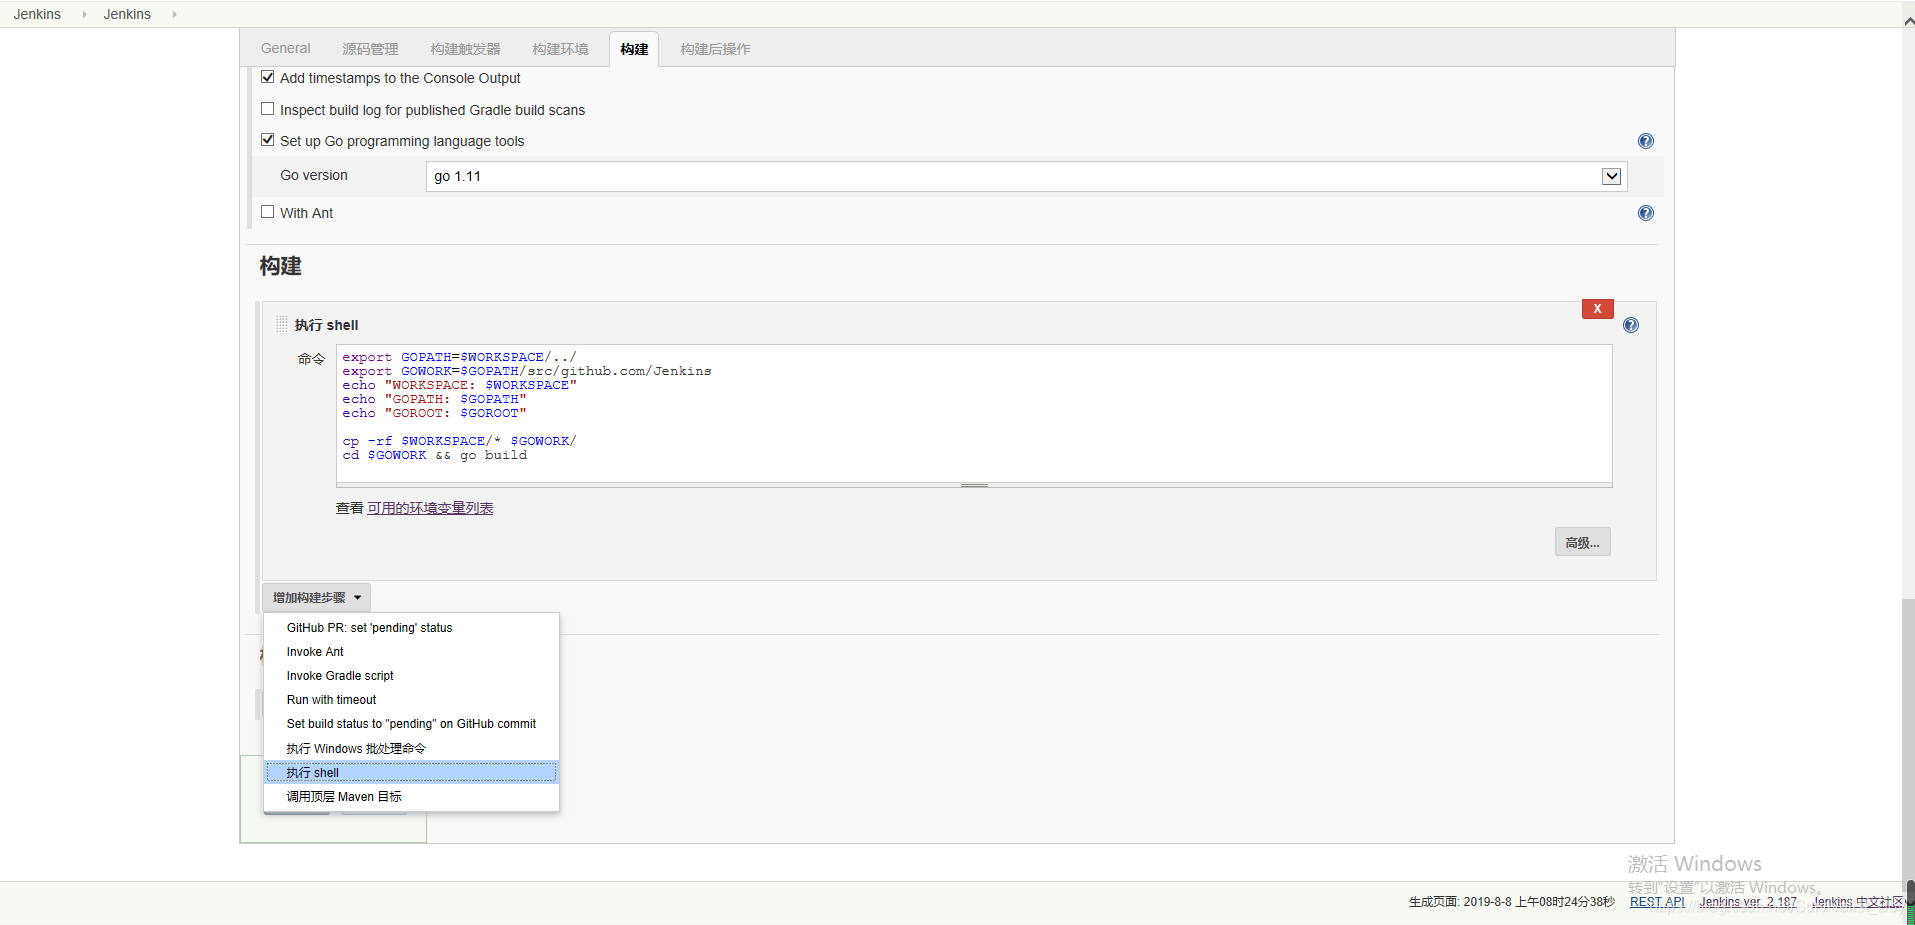Image resolution: width=1915 pixels, height=925 pixels.
Task: Open help icon for 执行 shell step
Action: (1630, 325)
